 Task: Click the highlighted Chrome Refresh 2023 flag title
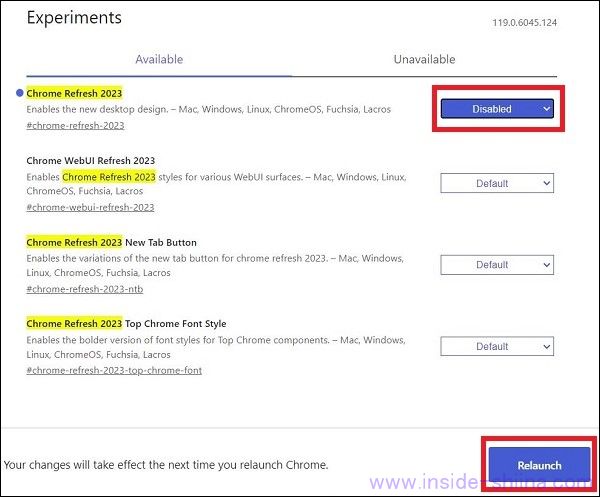[74, 93]
